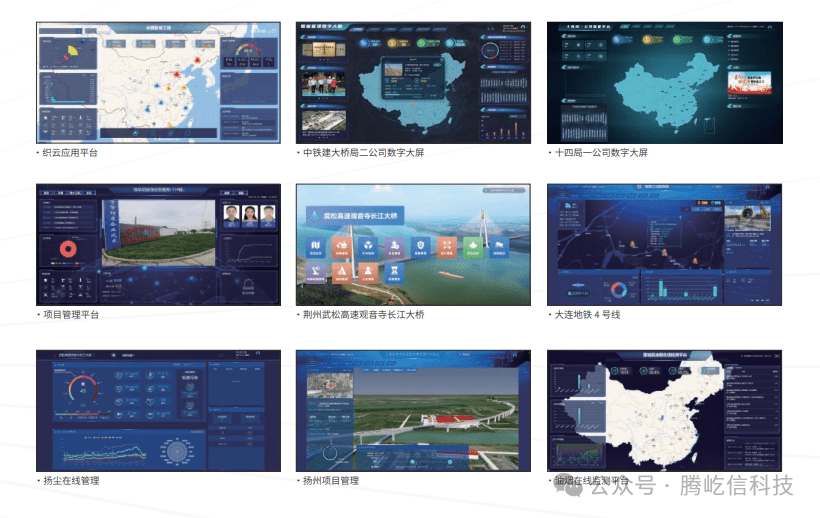Click the orange module icon in bridge dashboard top row
This screenshot has height=518, width=820.
342,246
